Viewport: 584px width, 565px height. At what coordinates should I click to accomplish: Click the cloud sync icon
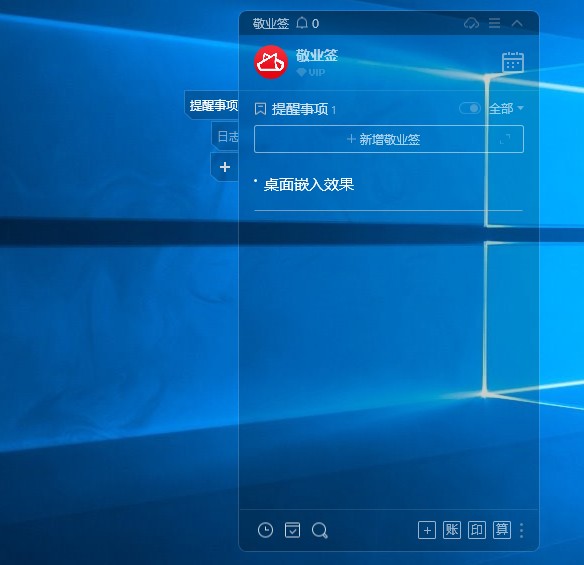472,23
